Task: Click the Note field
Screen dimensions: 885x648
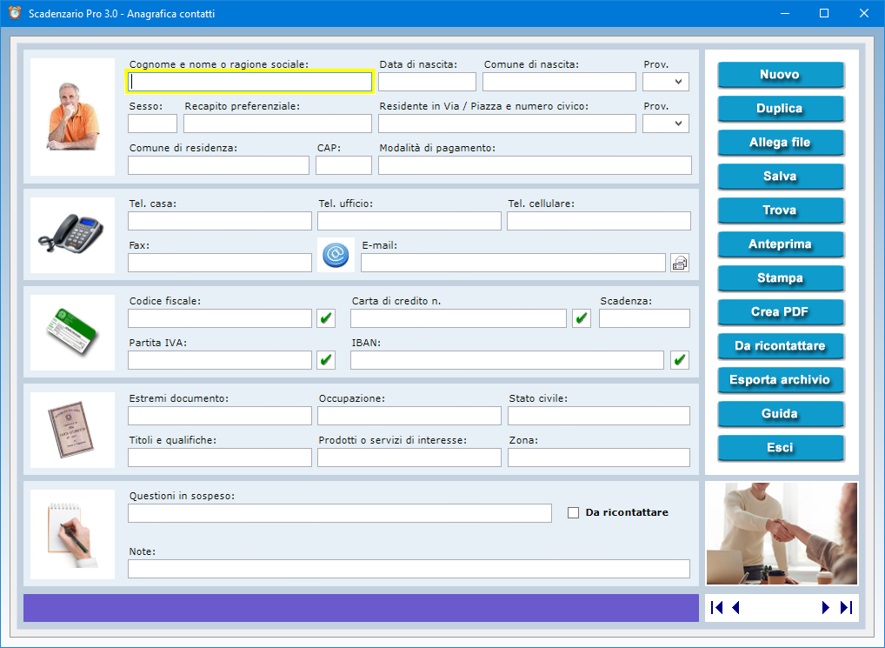Action: 409,568
